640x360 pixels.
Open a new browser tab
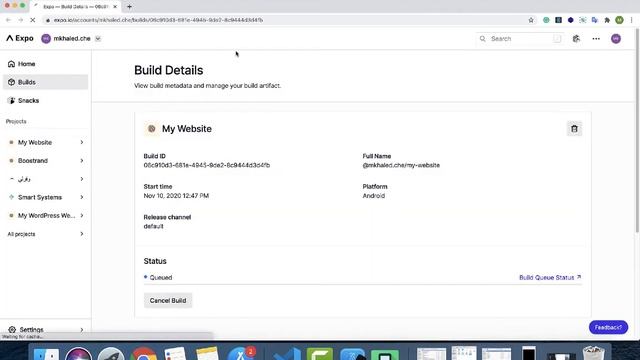pos(129,7)
